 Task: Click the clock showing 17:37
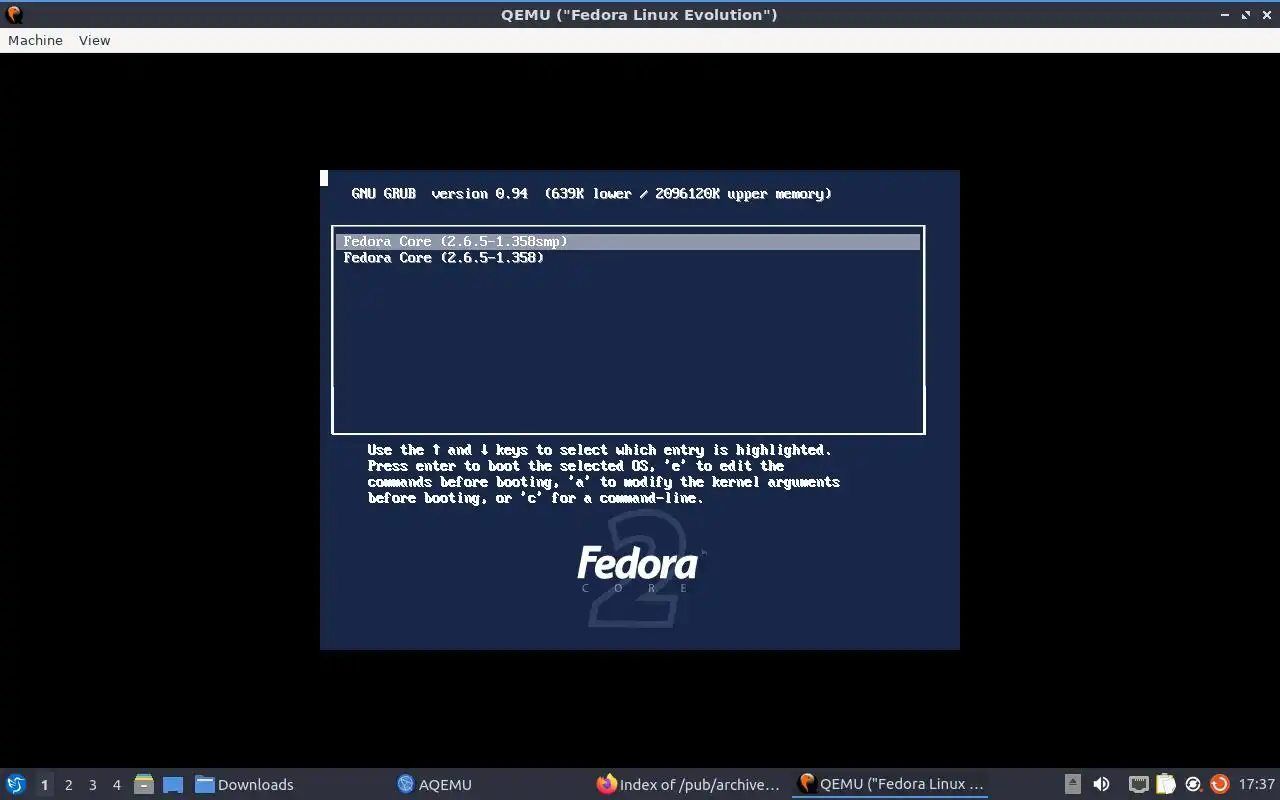click(x=1257, y=784)
